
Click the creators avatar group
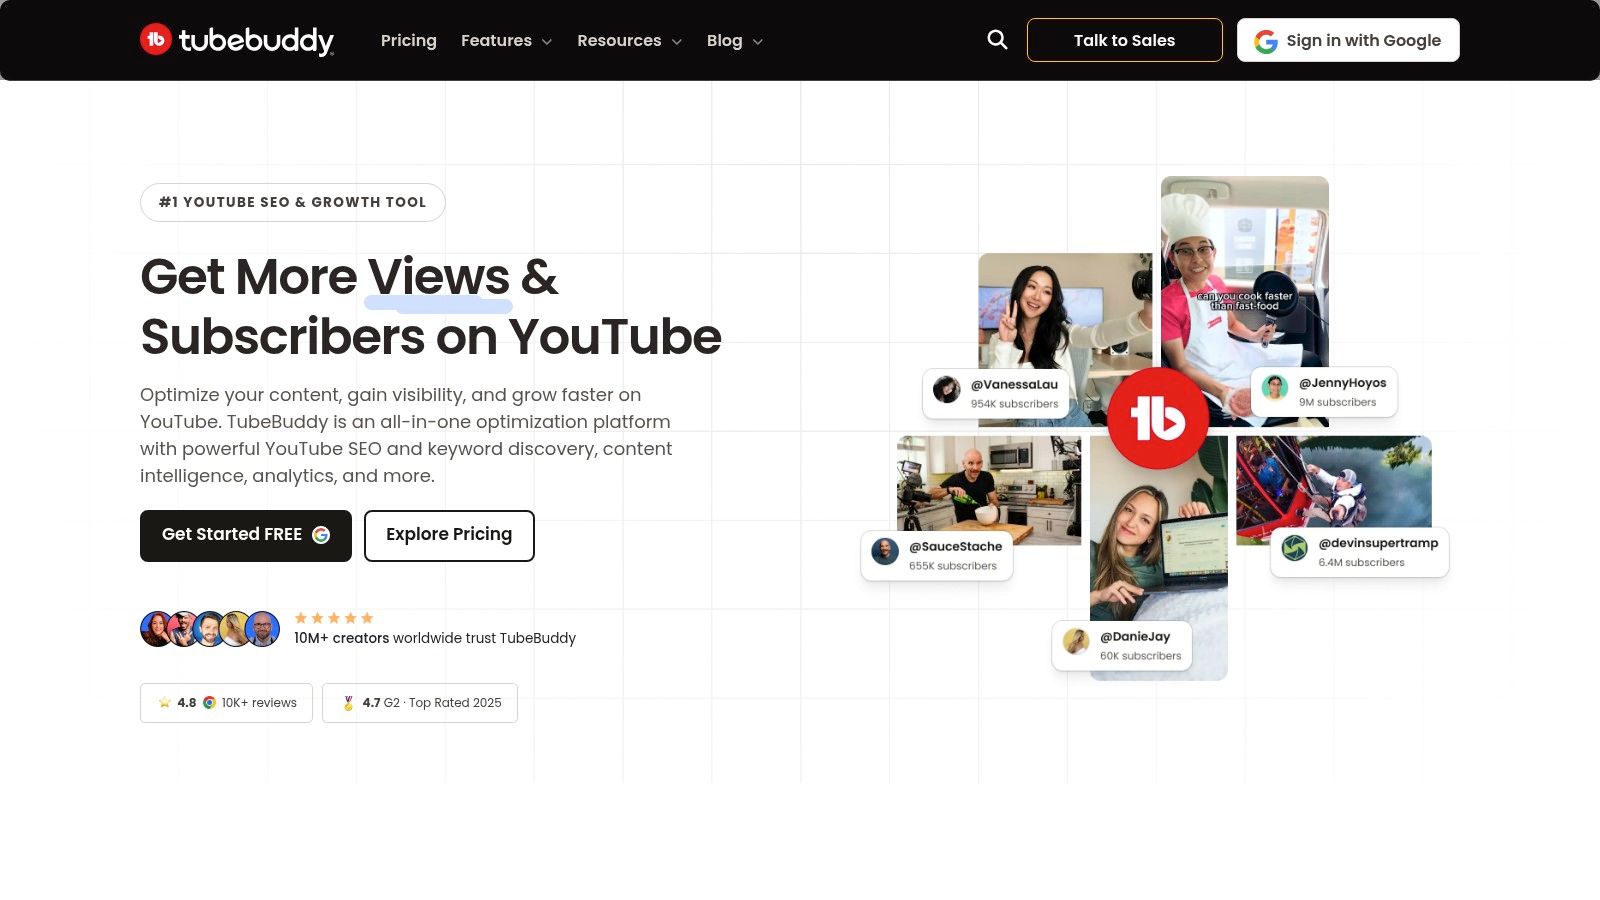(x=210, y=629)
